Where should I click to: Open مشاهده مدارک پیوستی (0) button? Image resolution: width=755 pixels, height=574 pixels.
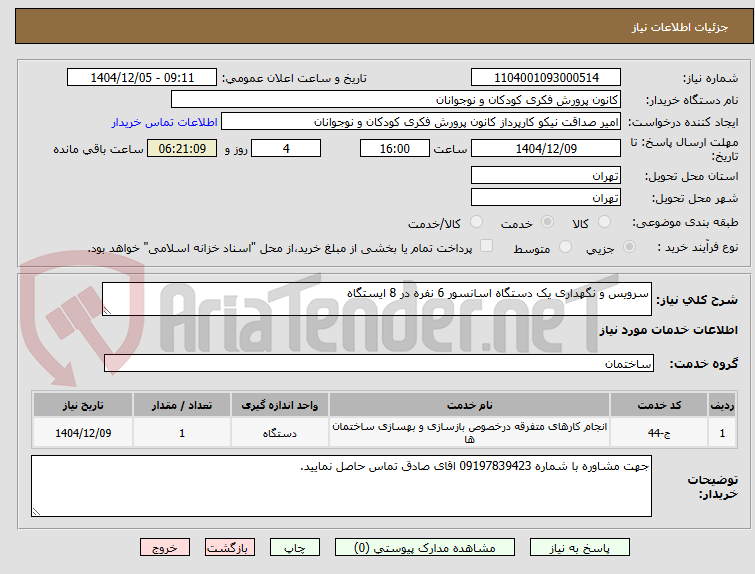(425, 548)
